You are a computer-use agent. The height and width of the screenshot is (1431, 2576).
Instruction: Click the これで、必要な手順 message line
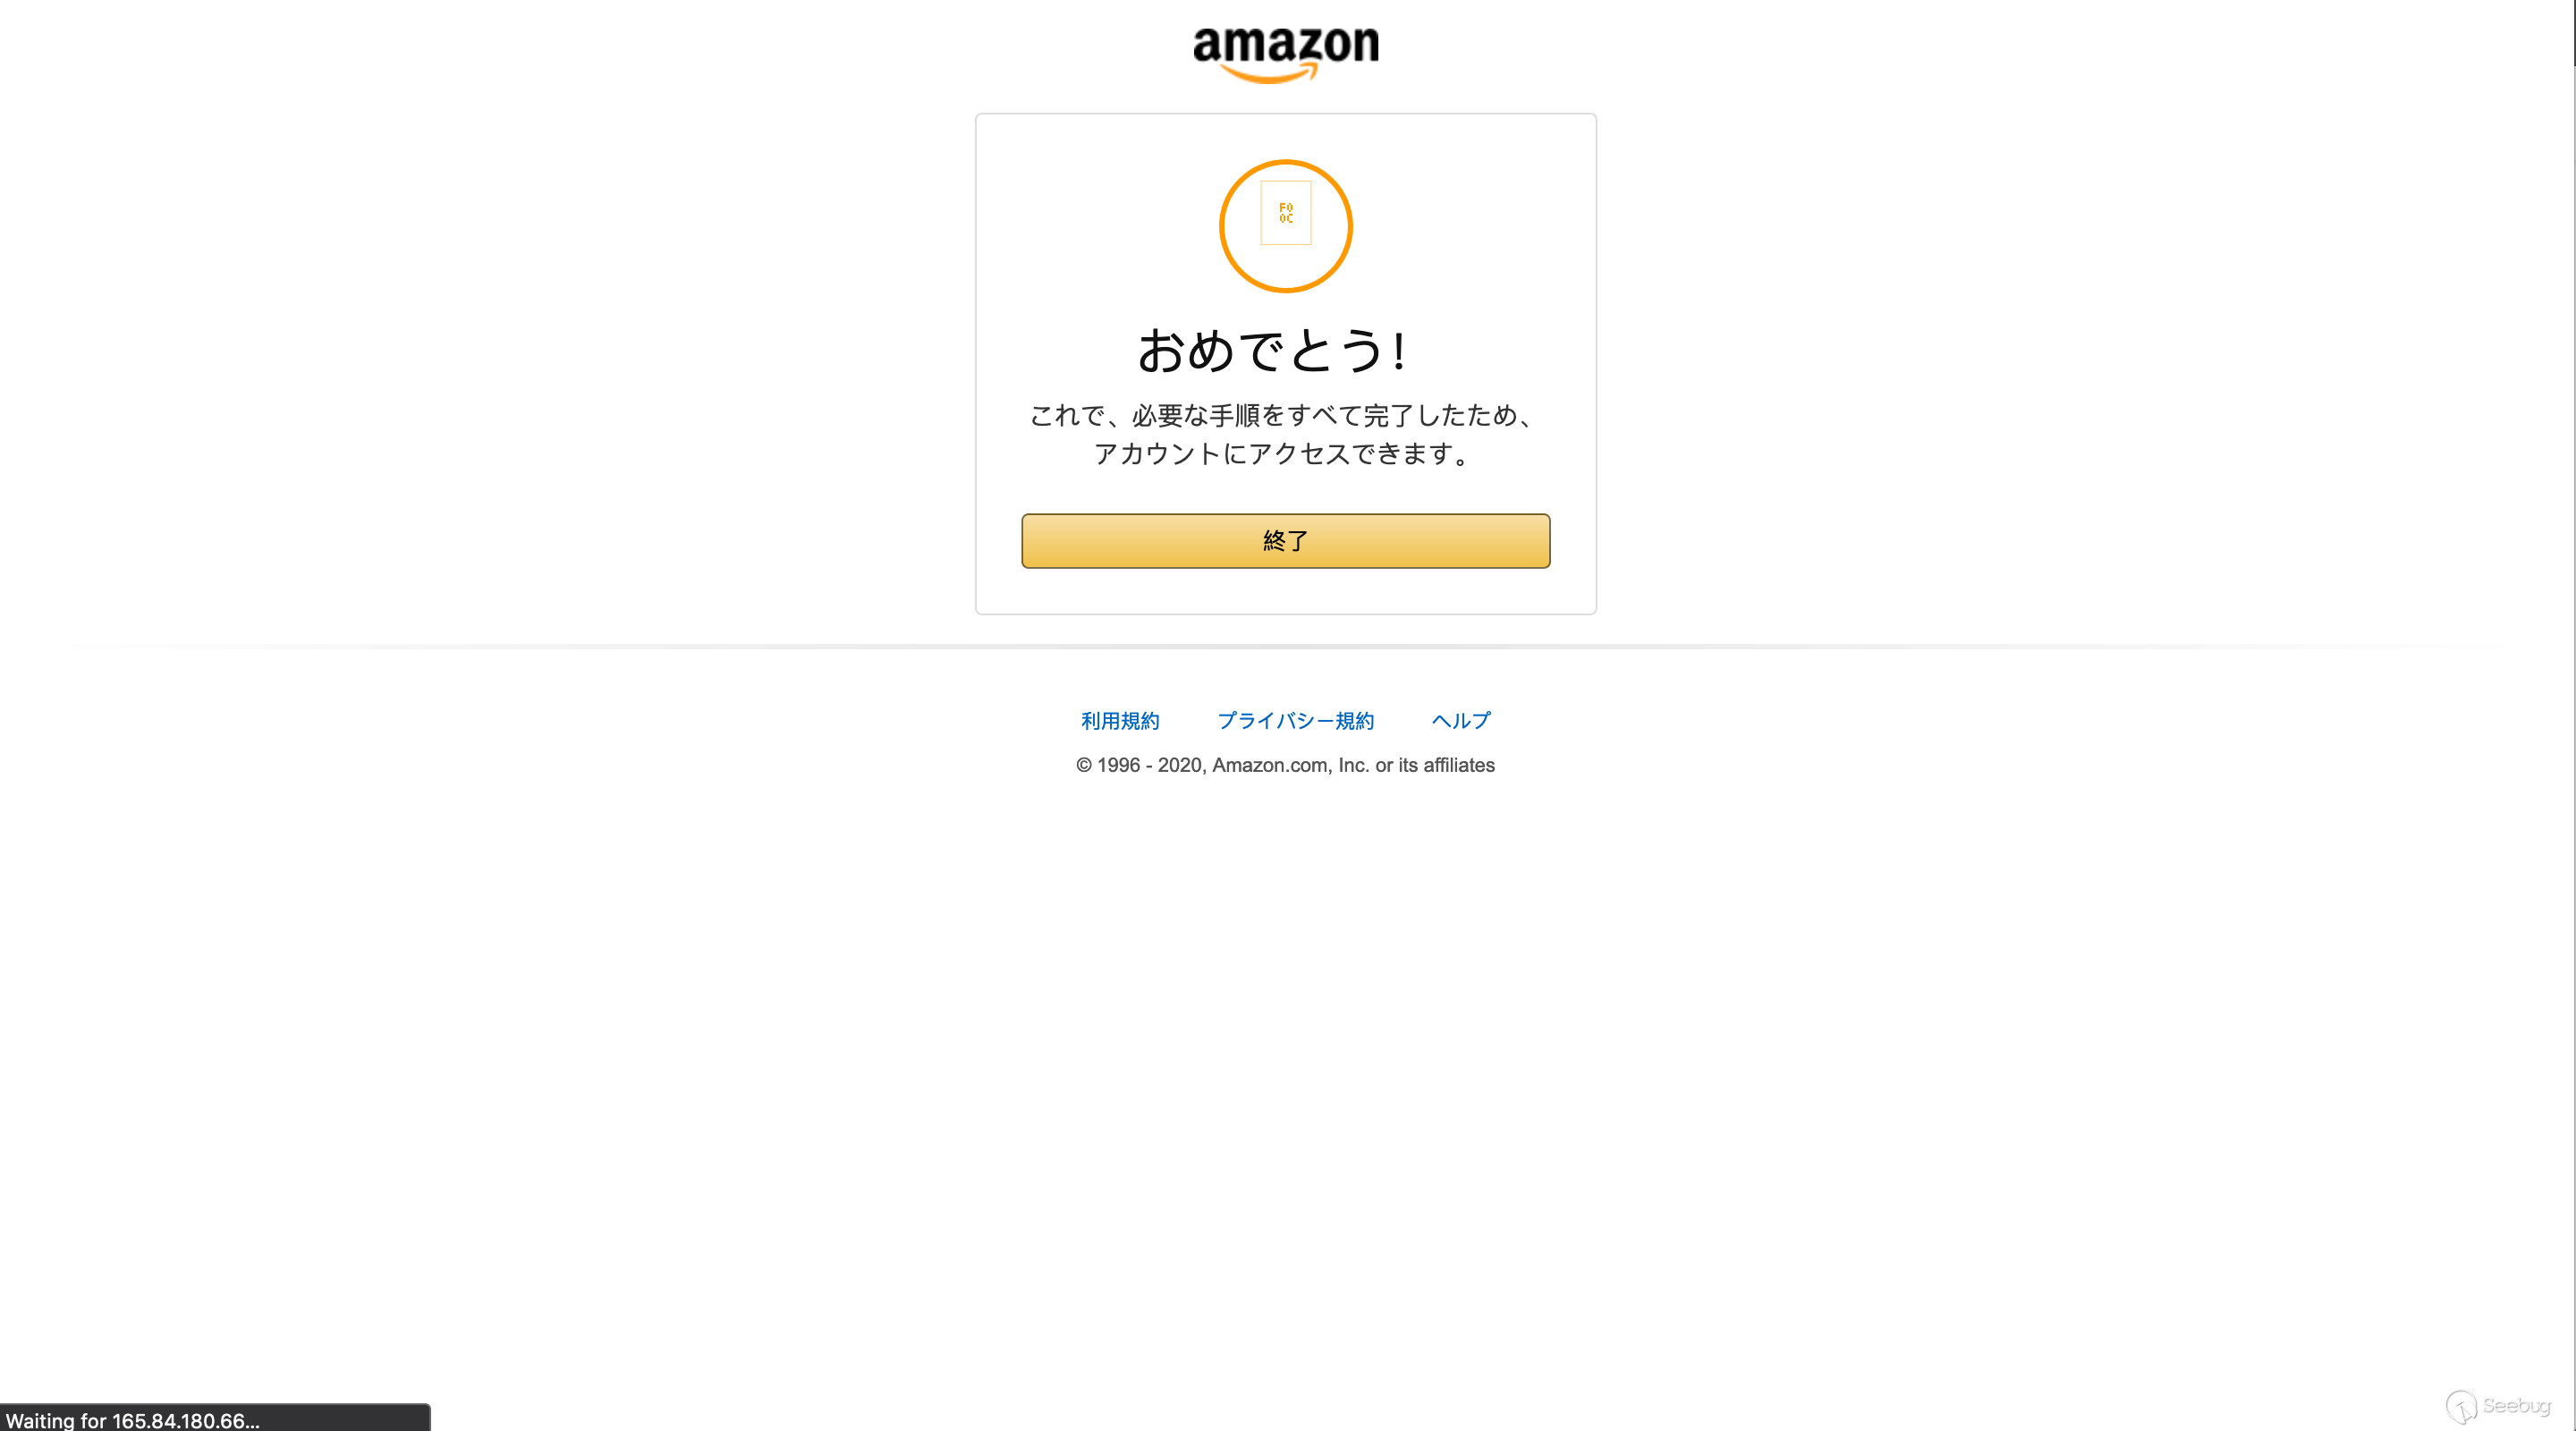1285,415
